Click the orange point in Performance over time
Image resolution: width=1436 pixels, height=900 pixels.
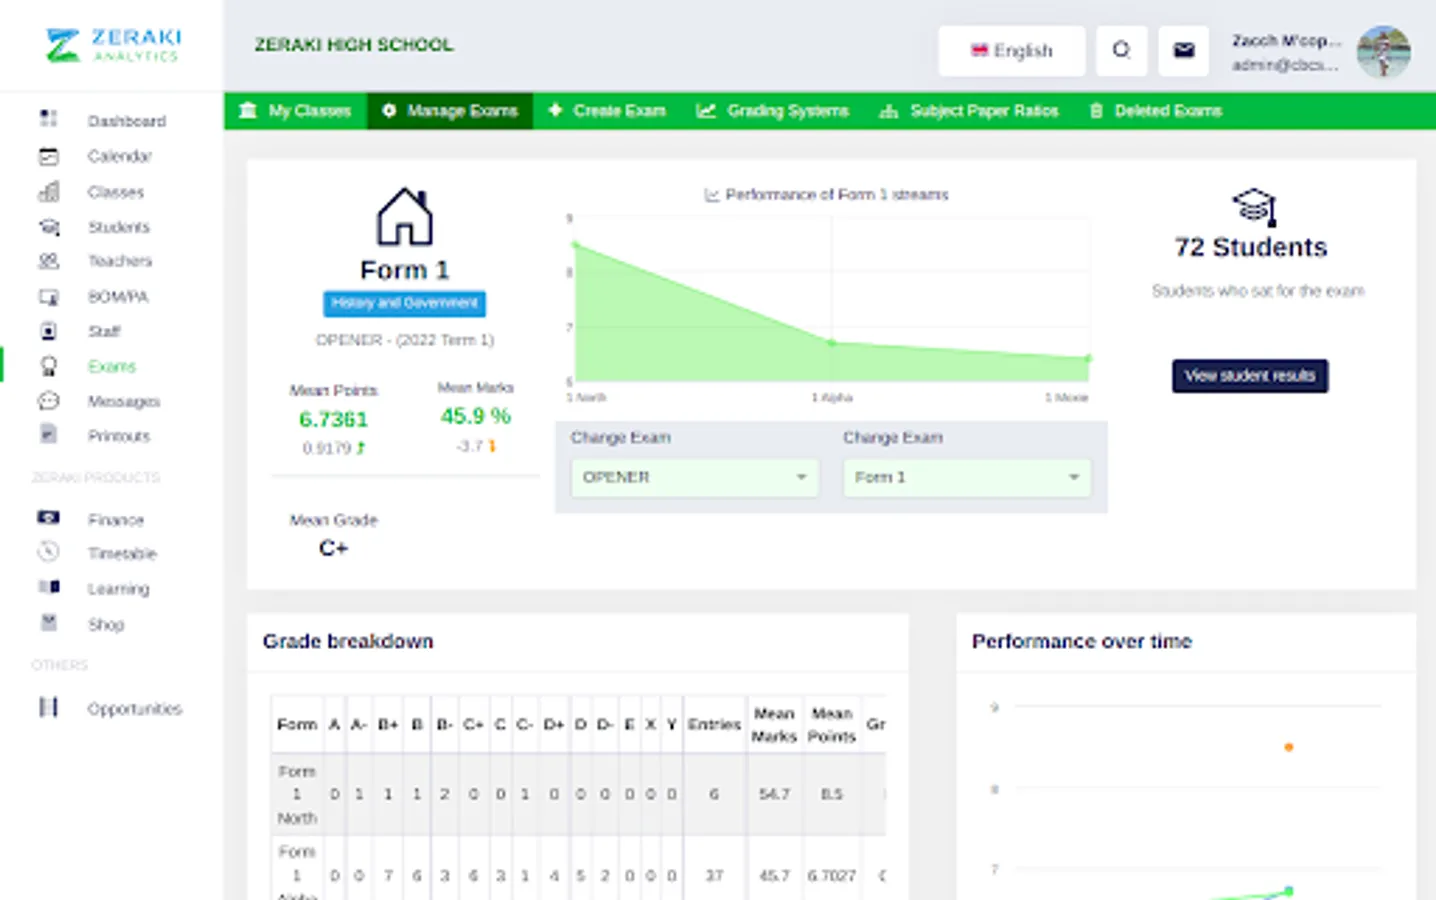pos(1289,747)
